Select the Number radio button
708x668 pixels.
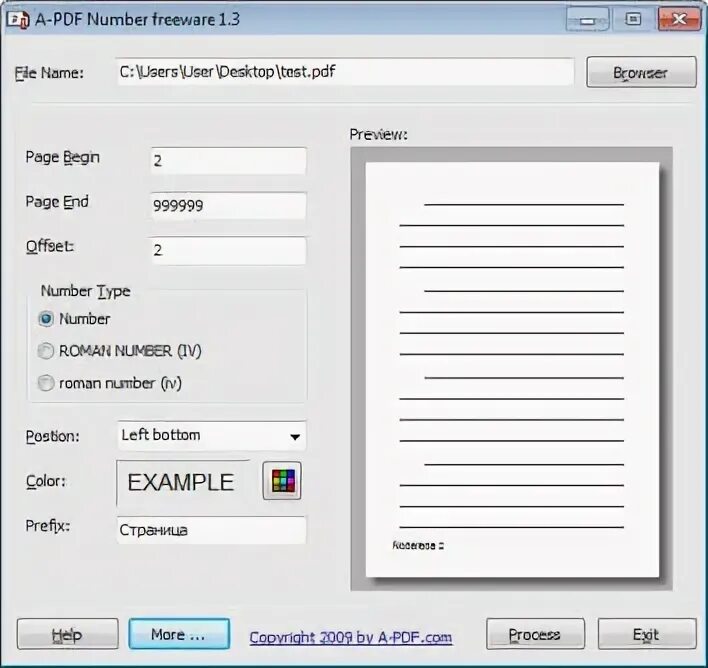[46, 319]
